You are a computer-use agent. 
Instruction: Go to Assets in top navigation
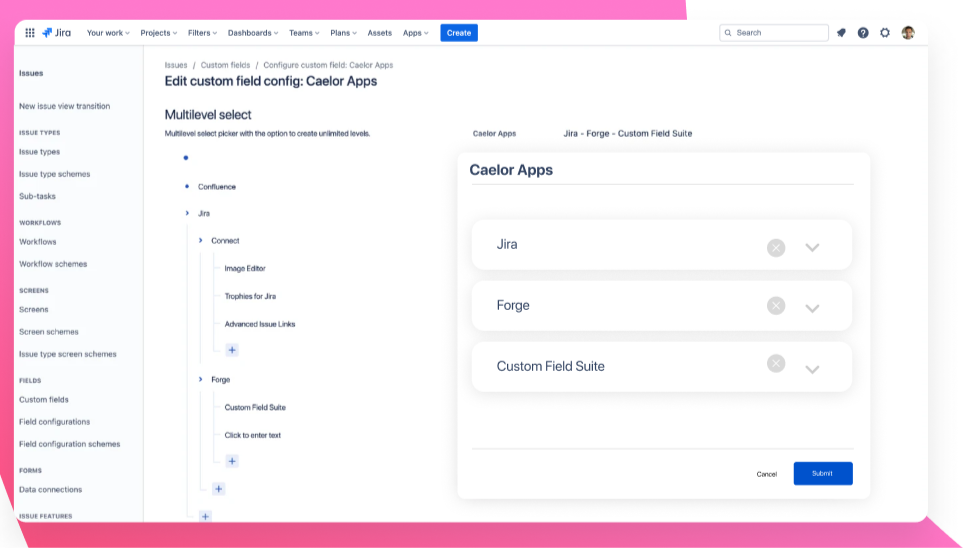click(380, 33)
